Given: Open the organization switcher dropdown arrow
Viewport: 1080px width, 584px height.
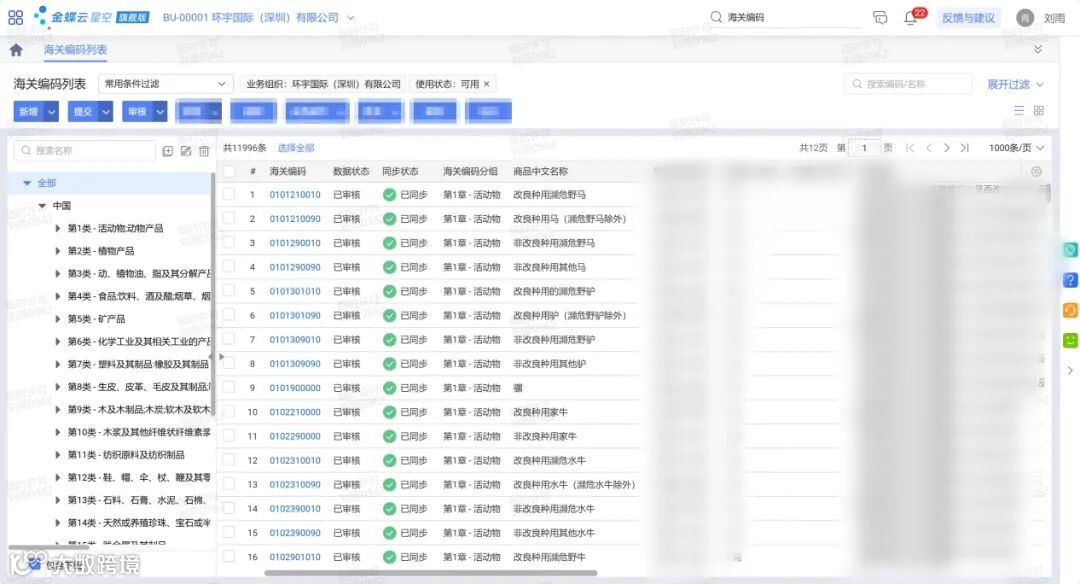Looking at the screenshot, I should pos(351,17).
